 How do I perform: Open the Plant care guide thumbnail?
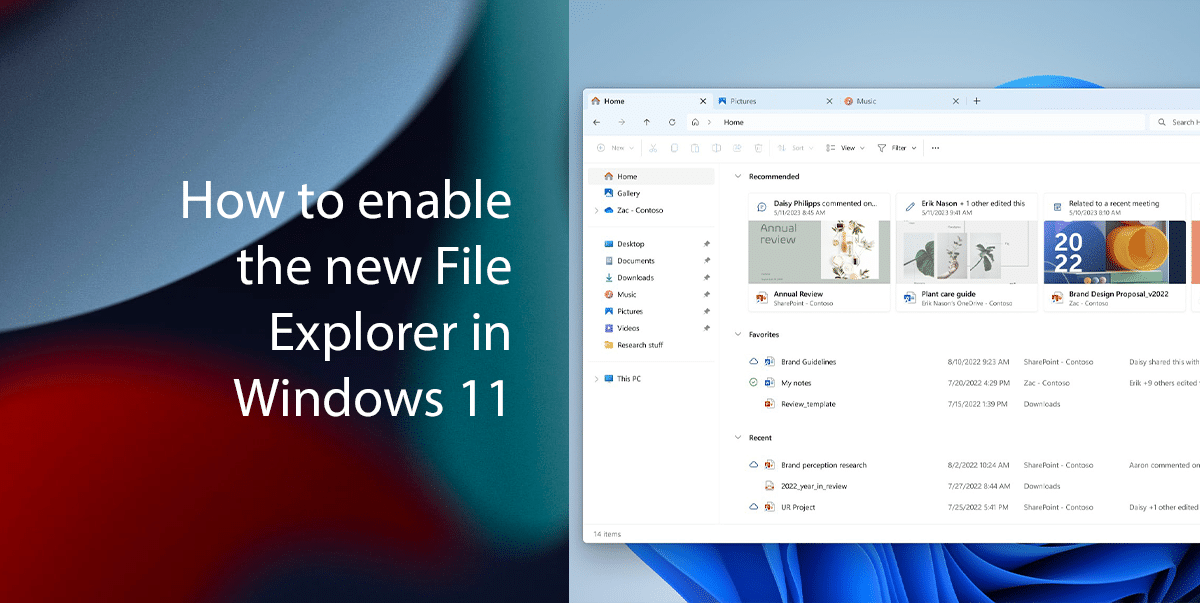[967, 252]
